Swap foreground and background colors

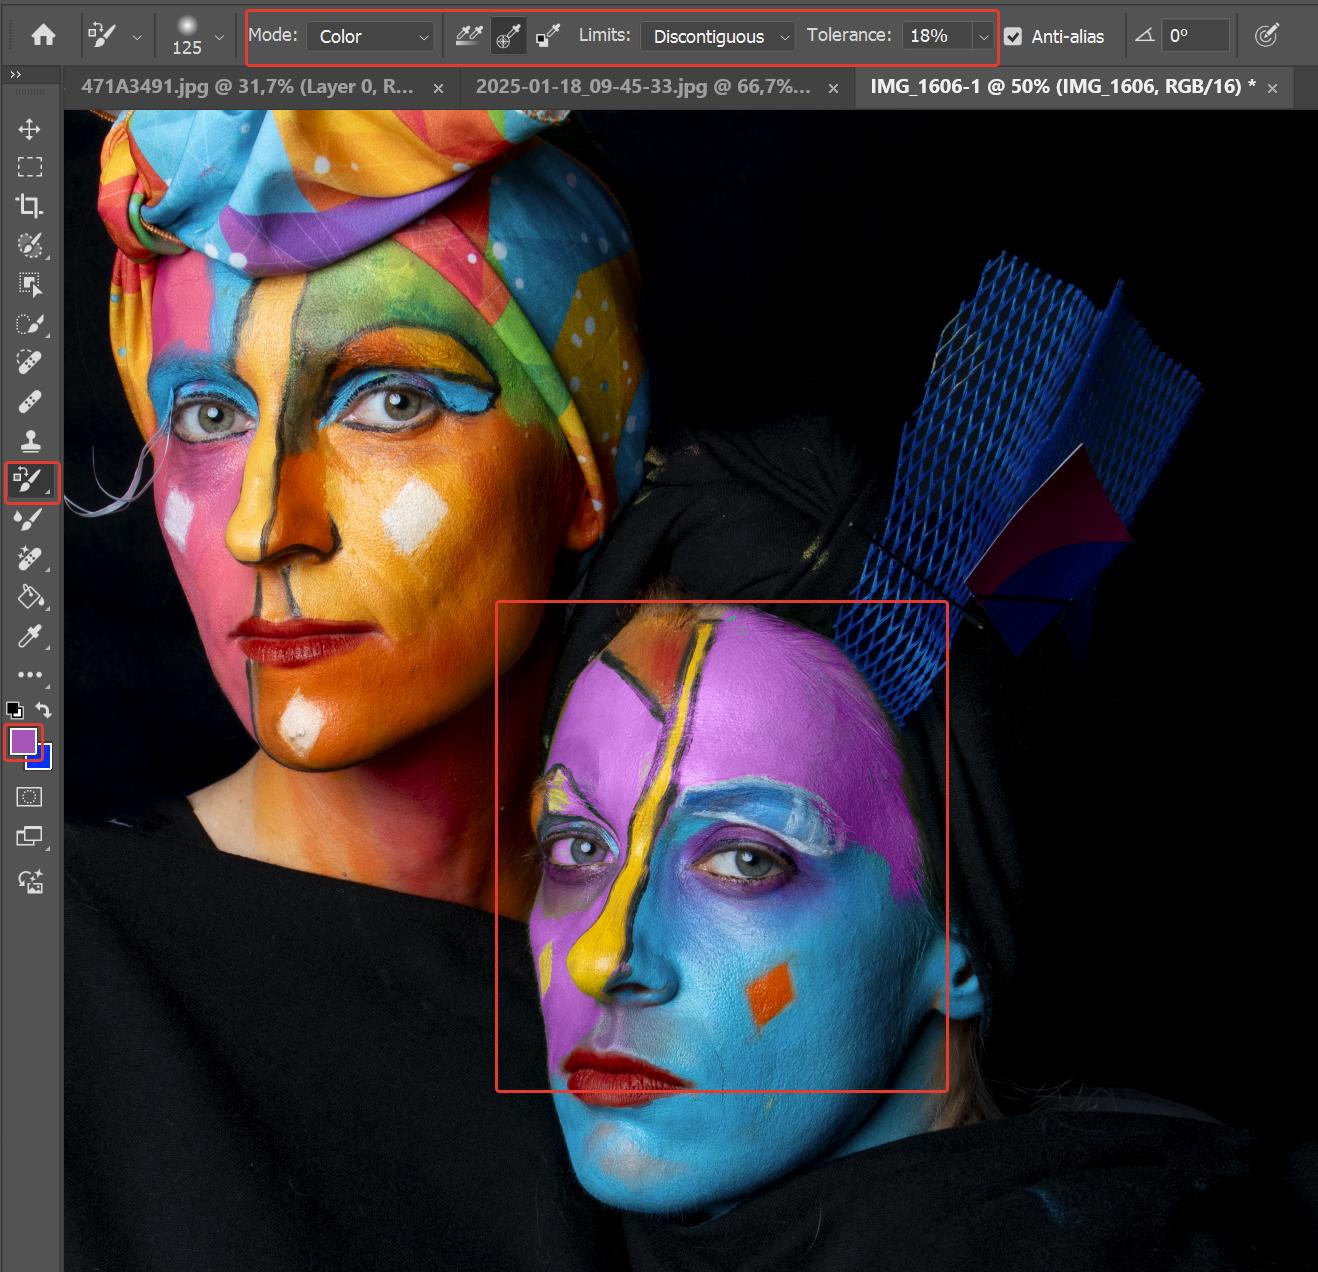tap(44, 710)
